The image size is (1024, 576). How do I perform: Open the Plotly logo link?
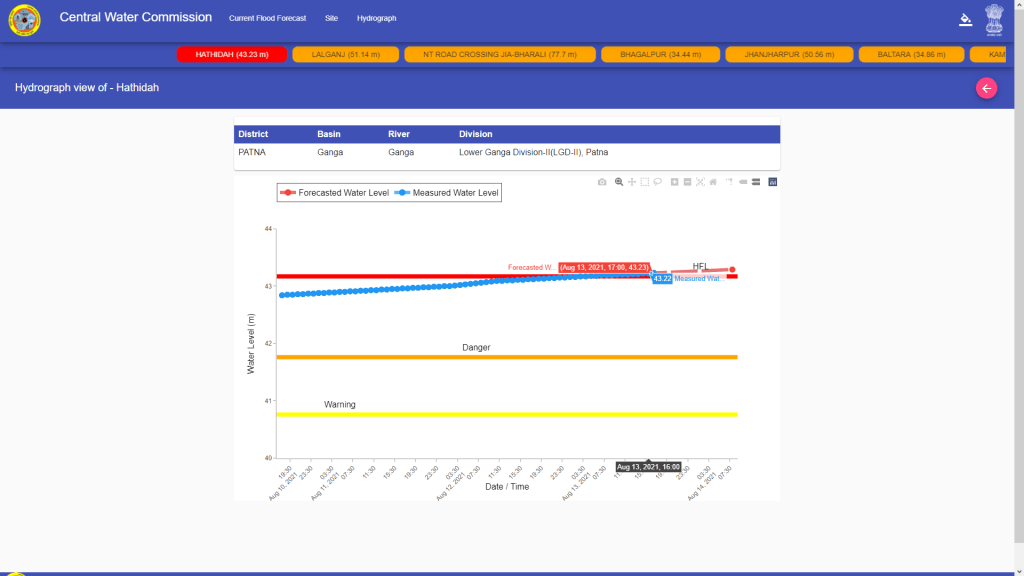(x=773, y=182)
